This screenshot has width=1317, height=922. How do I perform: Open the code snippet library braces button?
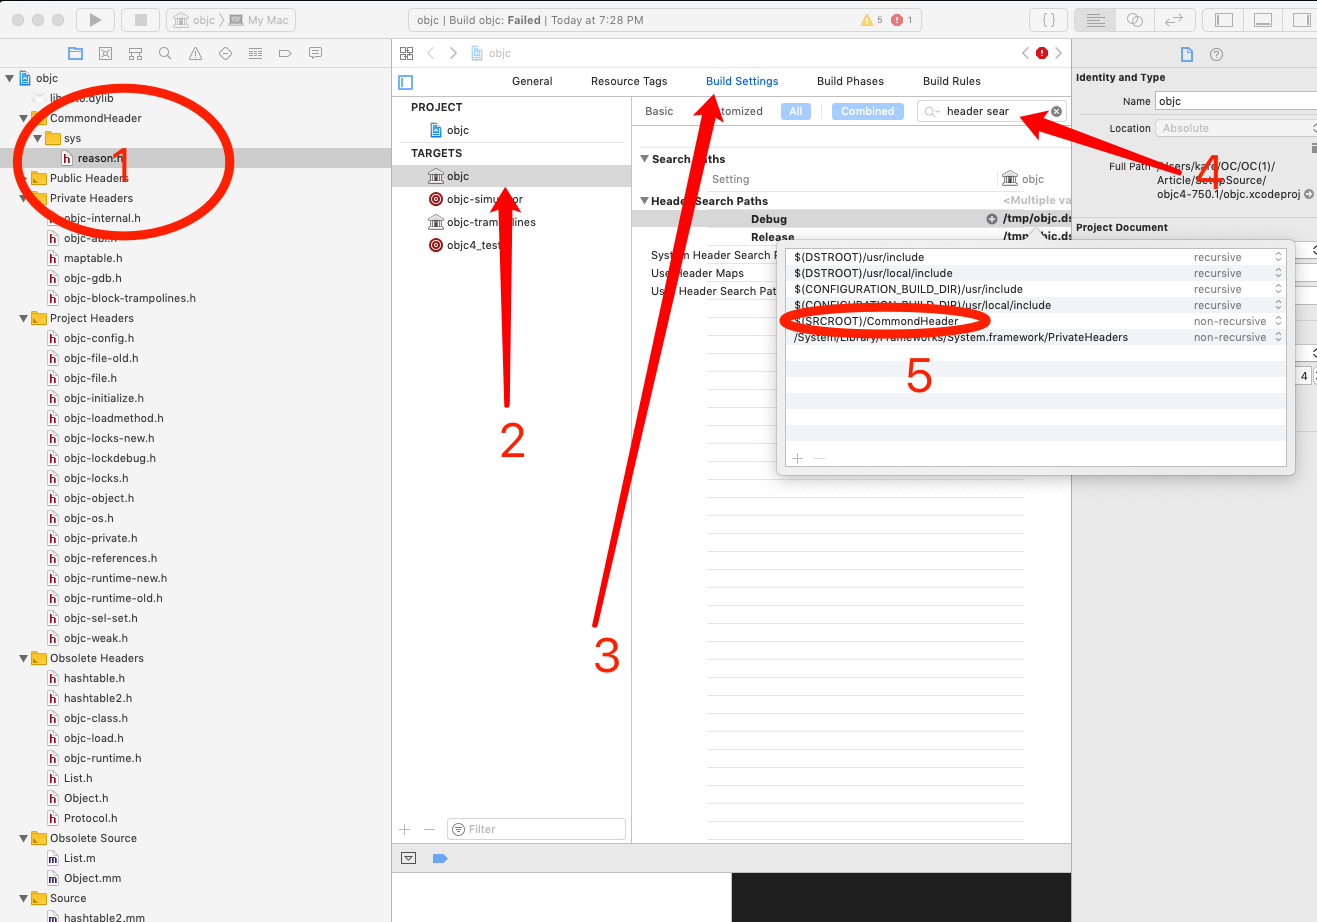[1048, 20]
